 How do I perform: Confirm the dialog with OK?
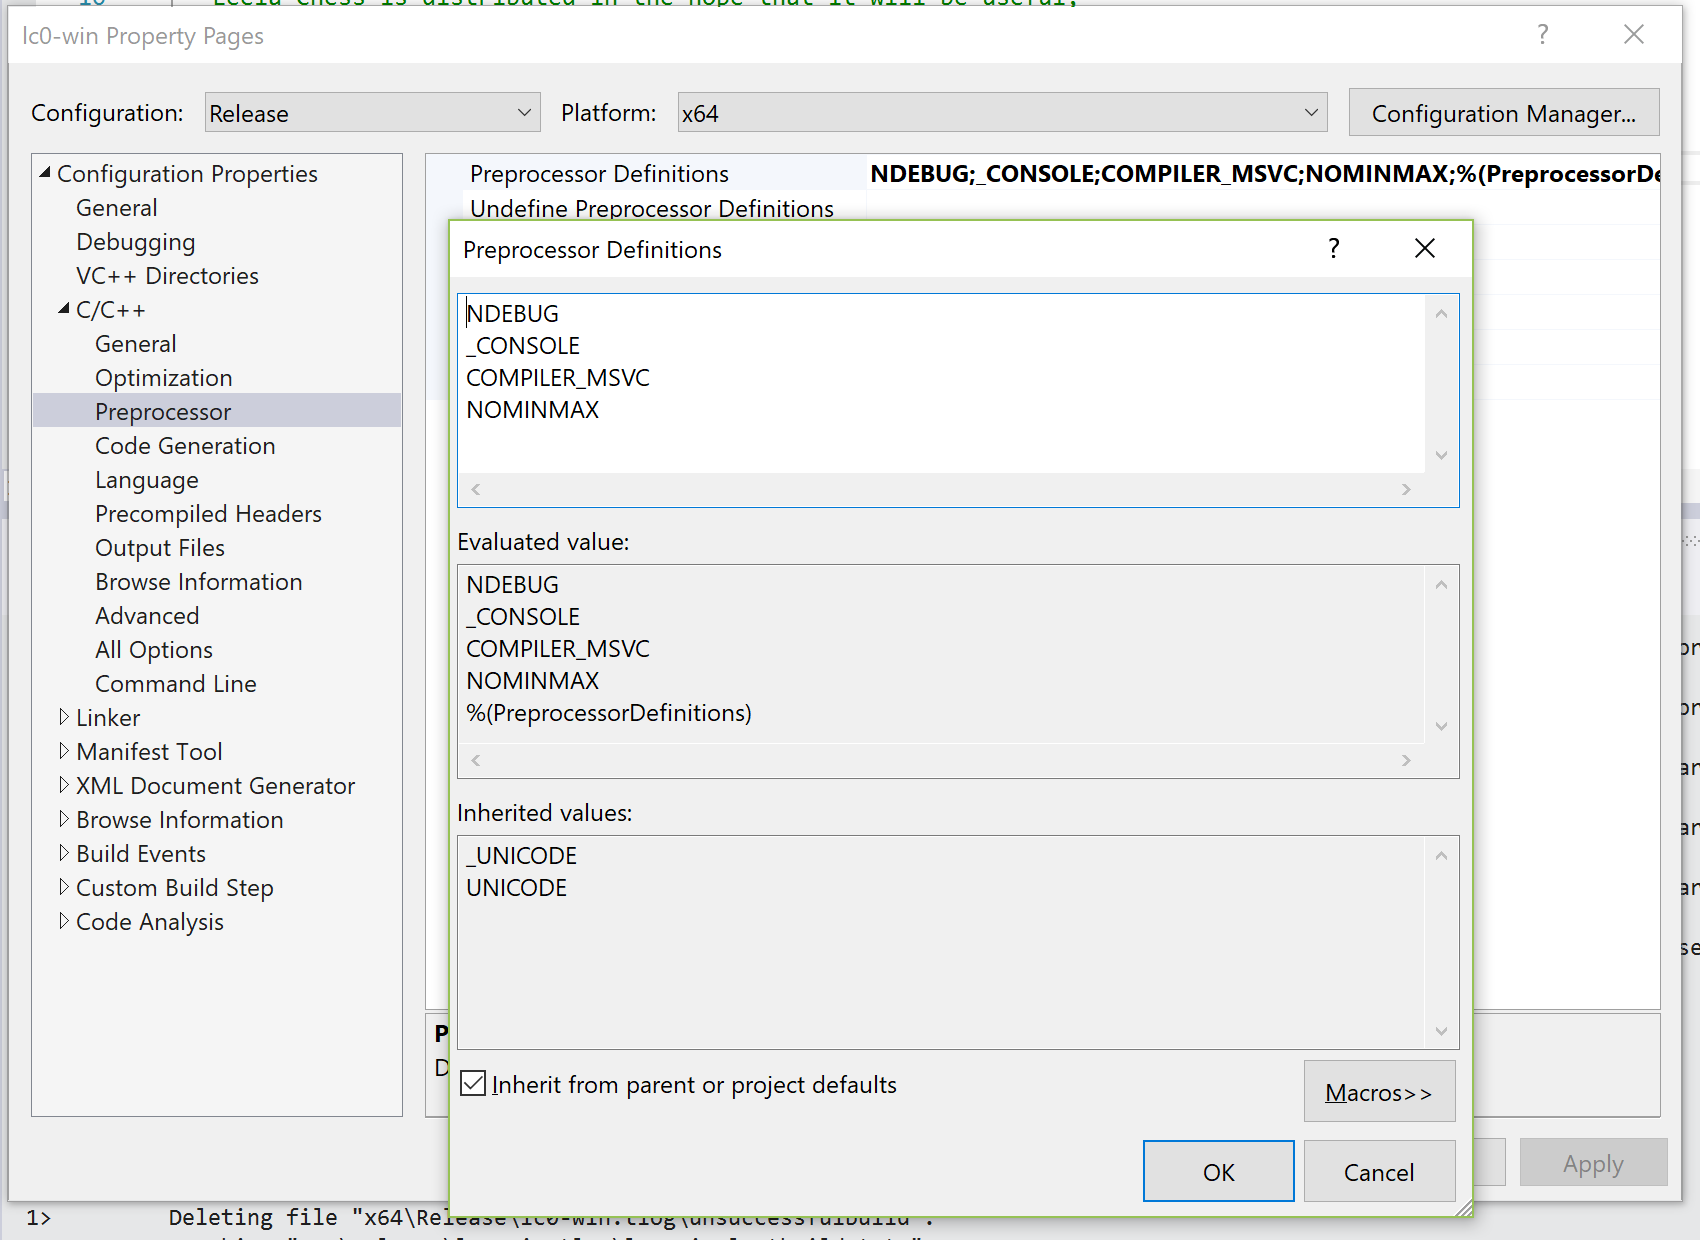(x=1218, y=1171)
